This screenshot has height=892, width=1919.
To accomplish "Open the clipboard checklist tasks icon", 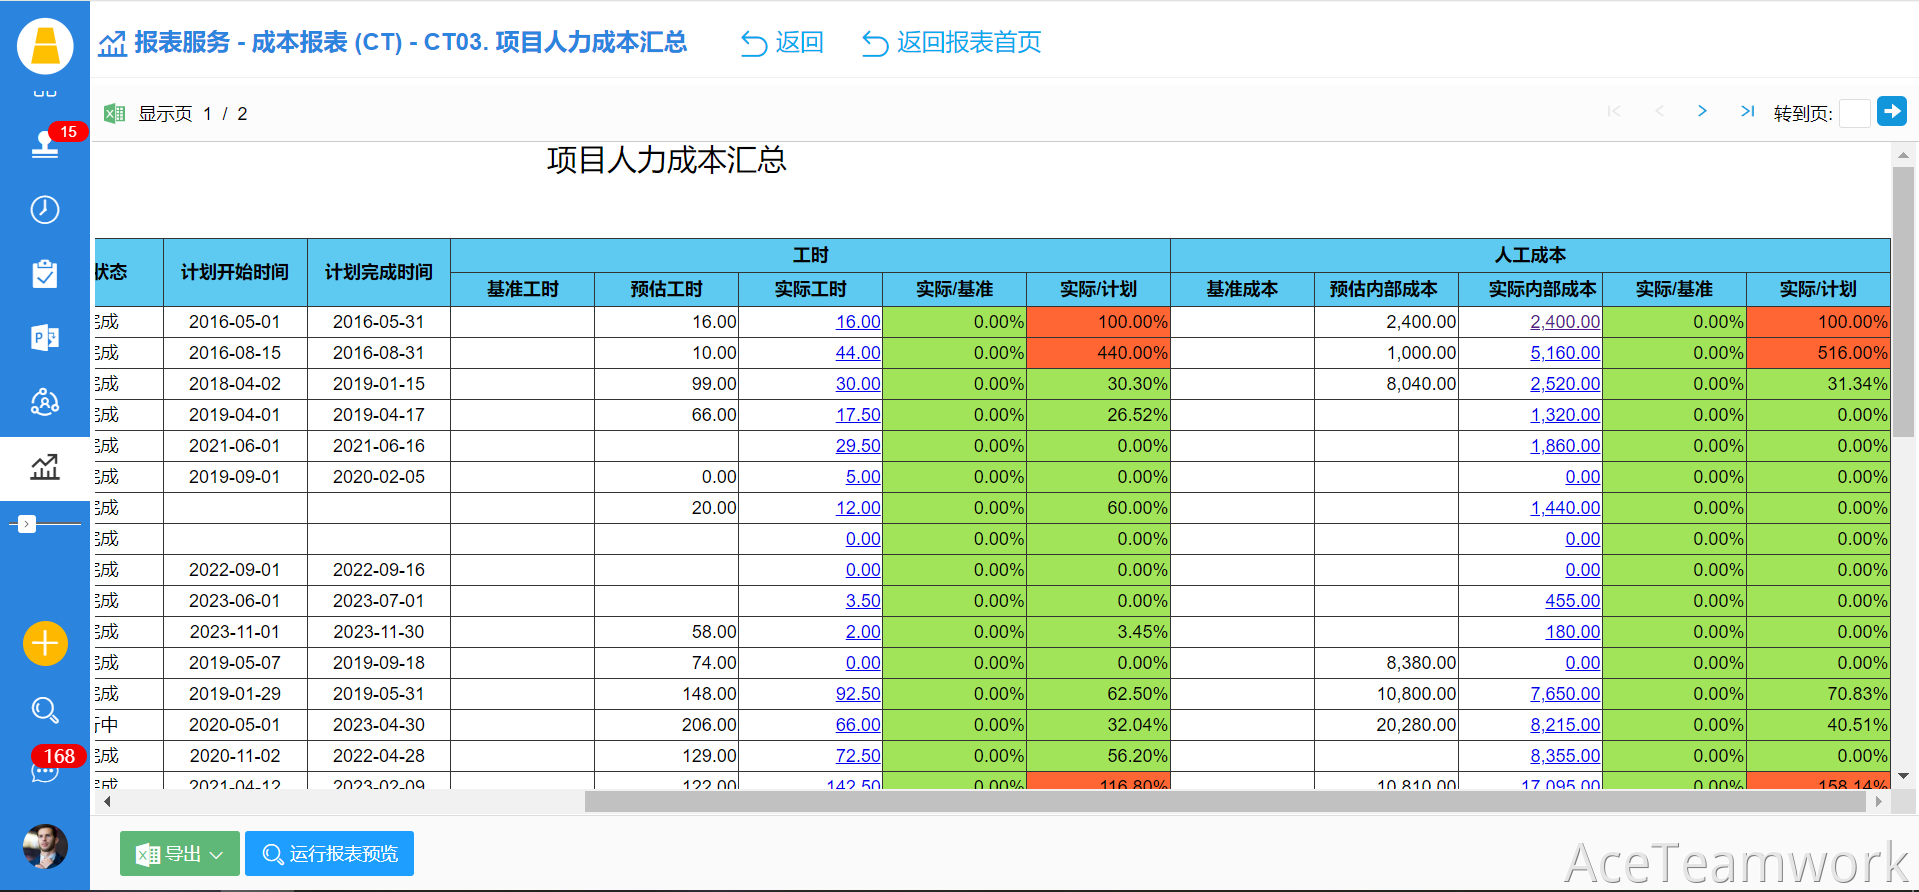I will click(x=45, y=274).
